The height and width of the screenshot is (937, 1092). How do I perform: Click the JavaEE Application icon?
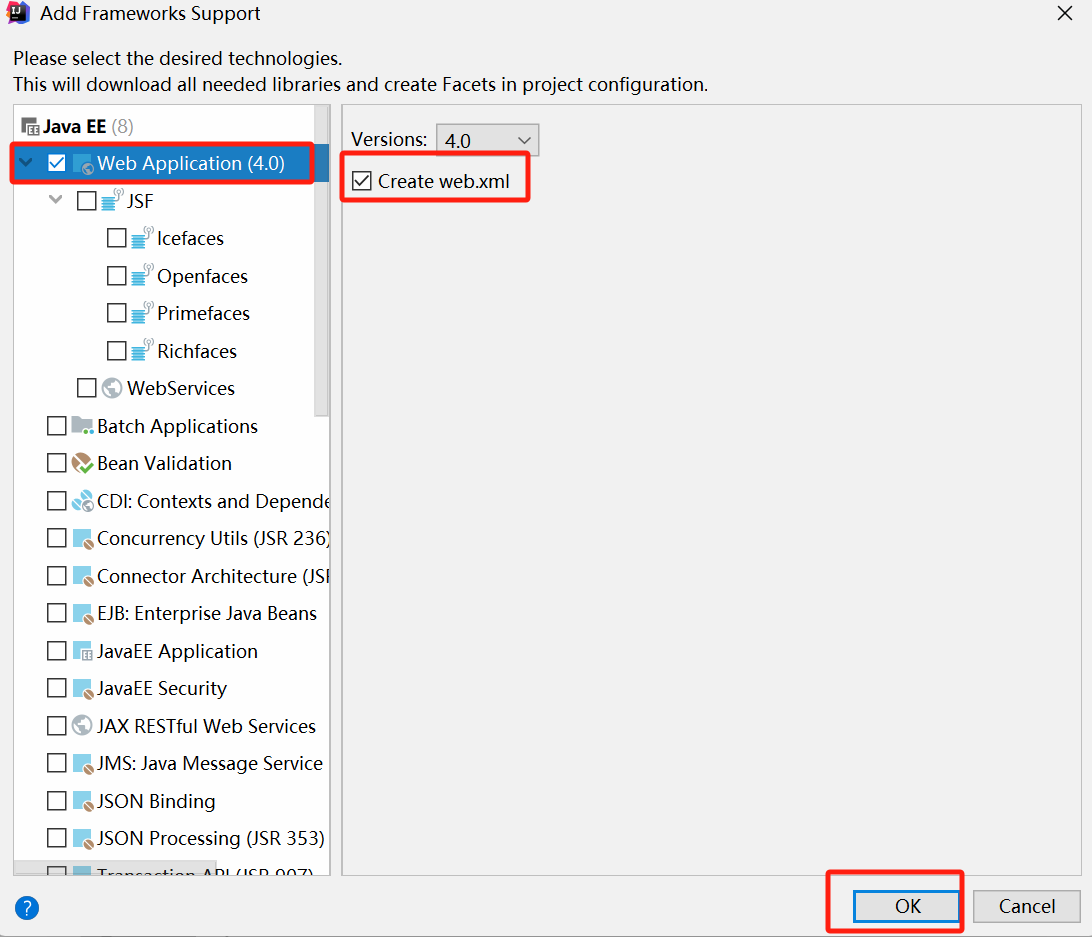point(83,651)
